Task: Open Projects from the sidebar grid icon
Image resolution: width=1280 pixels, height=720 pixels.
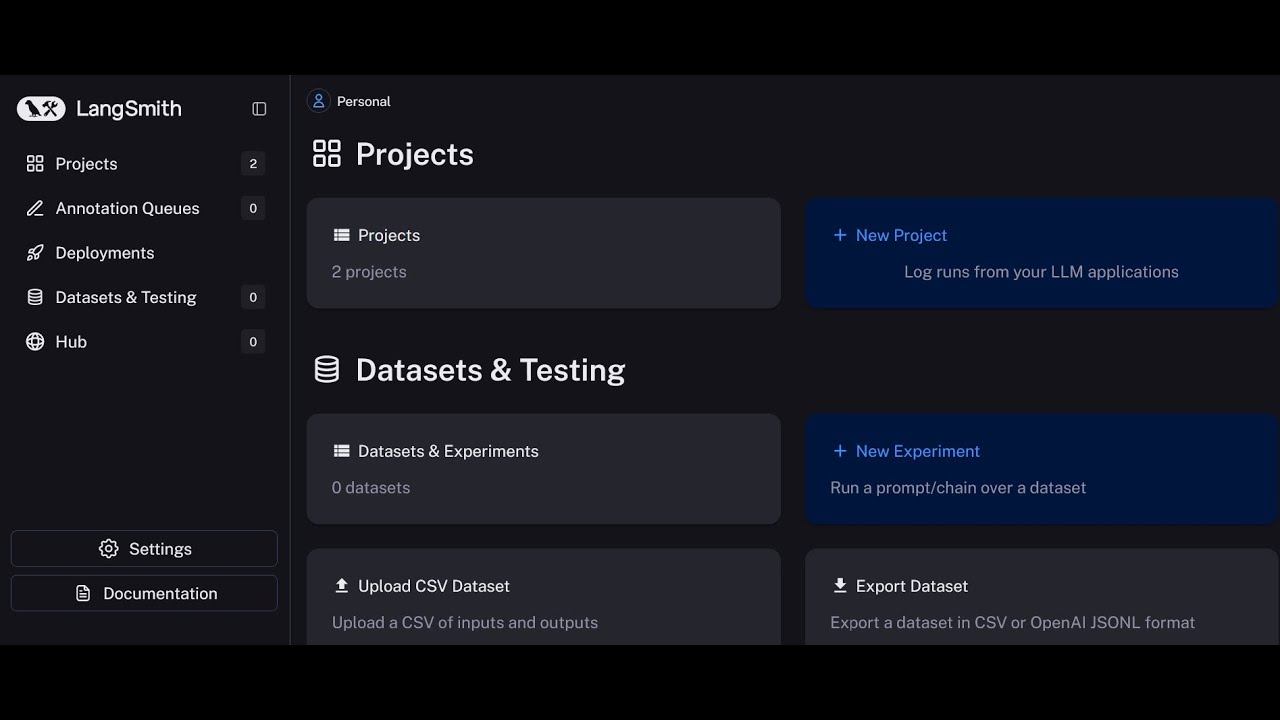Action: click(x=35, y=164)
